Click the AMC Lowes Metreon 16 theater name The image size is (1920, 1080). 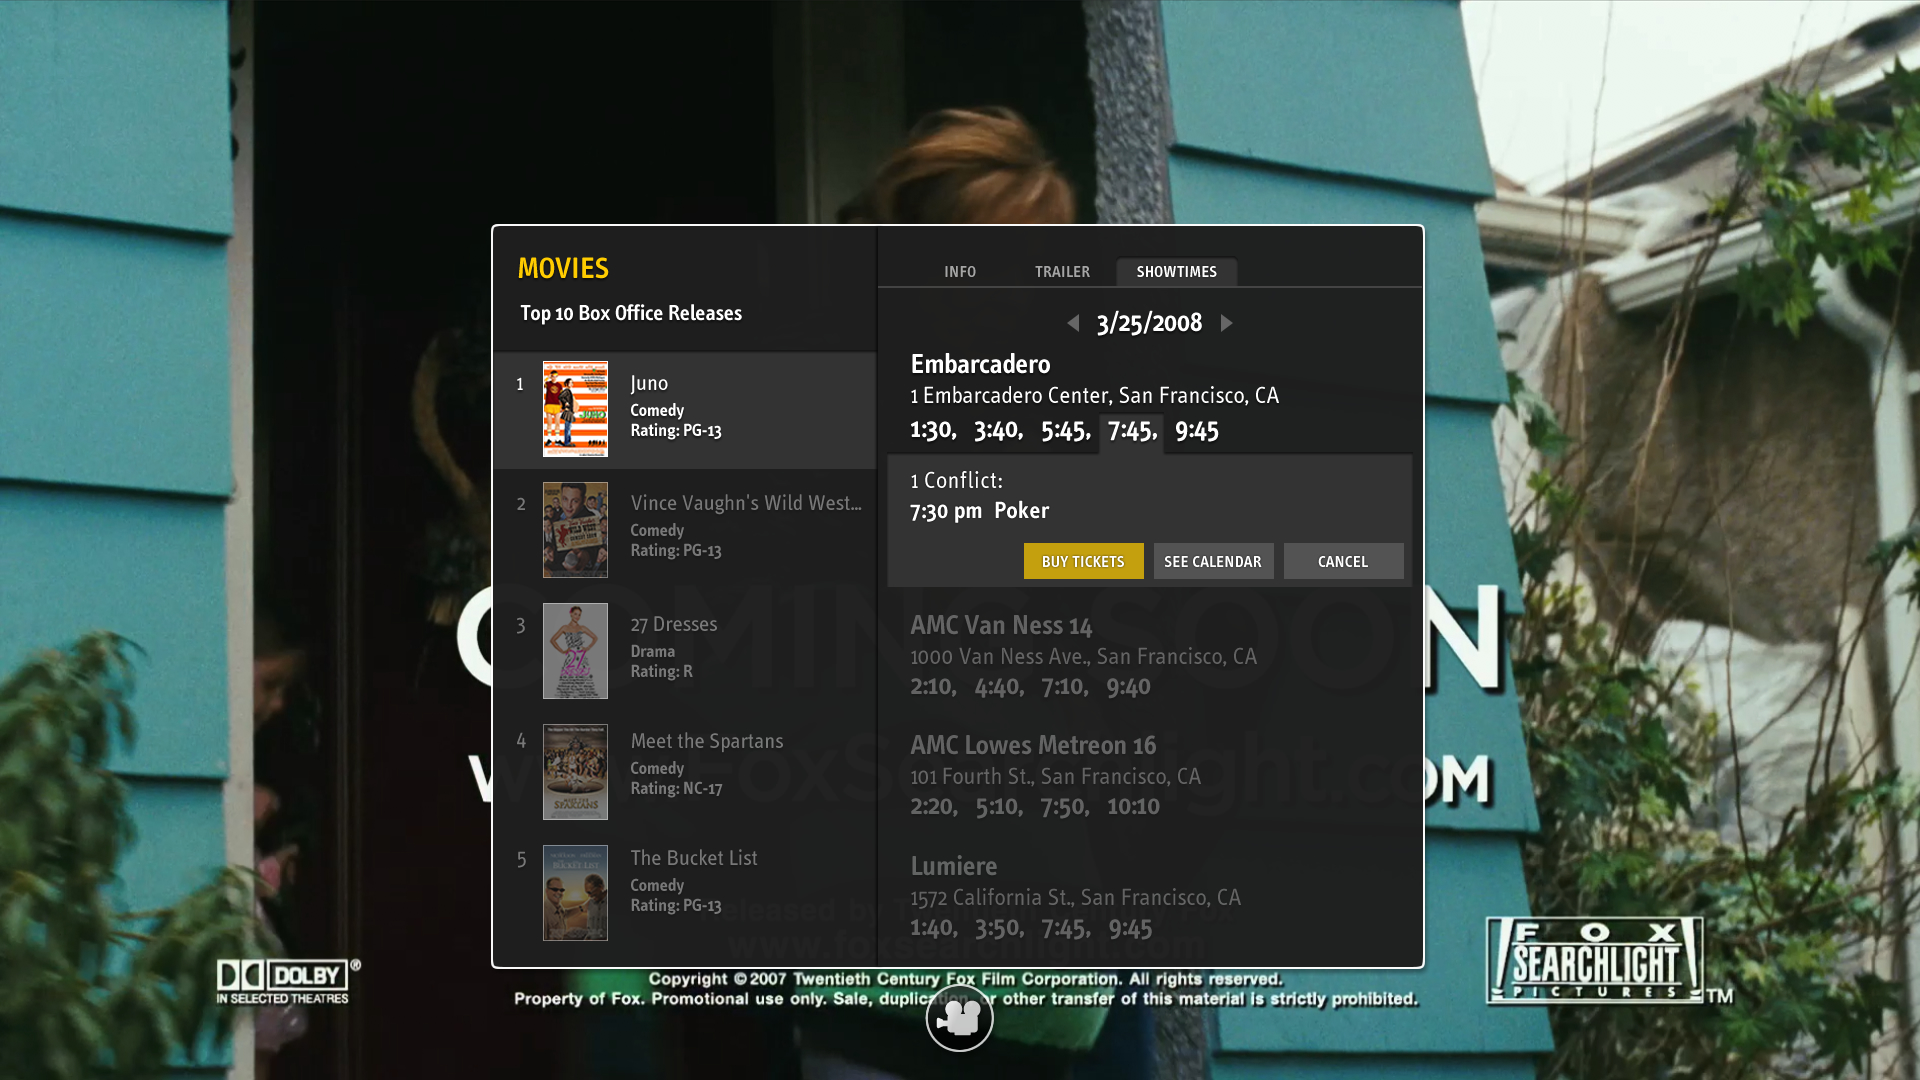pyautogui.click(x=1033, y=745)
